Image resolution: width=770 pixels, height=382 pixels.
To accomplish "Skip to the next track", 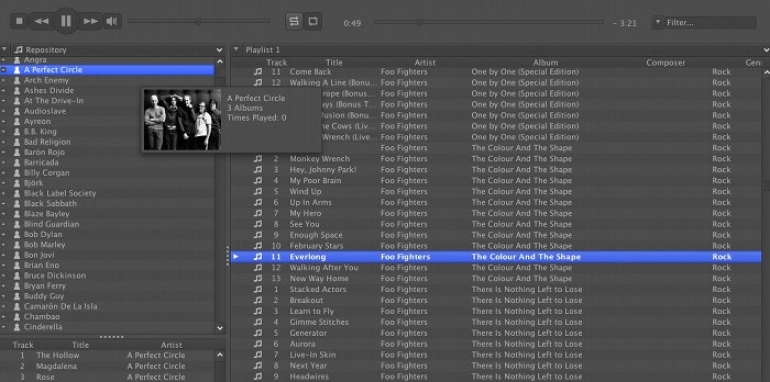I will click(90, 21).
